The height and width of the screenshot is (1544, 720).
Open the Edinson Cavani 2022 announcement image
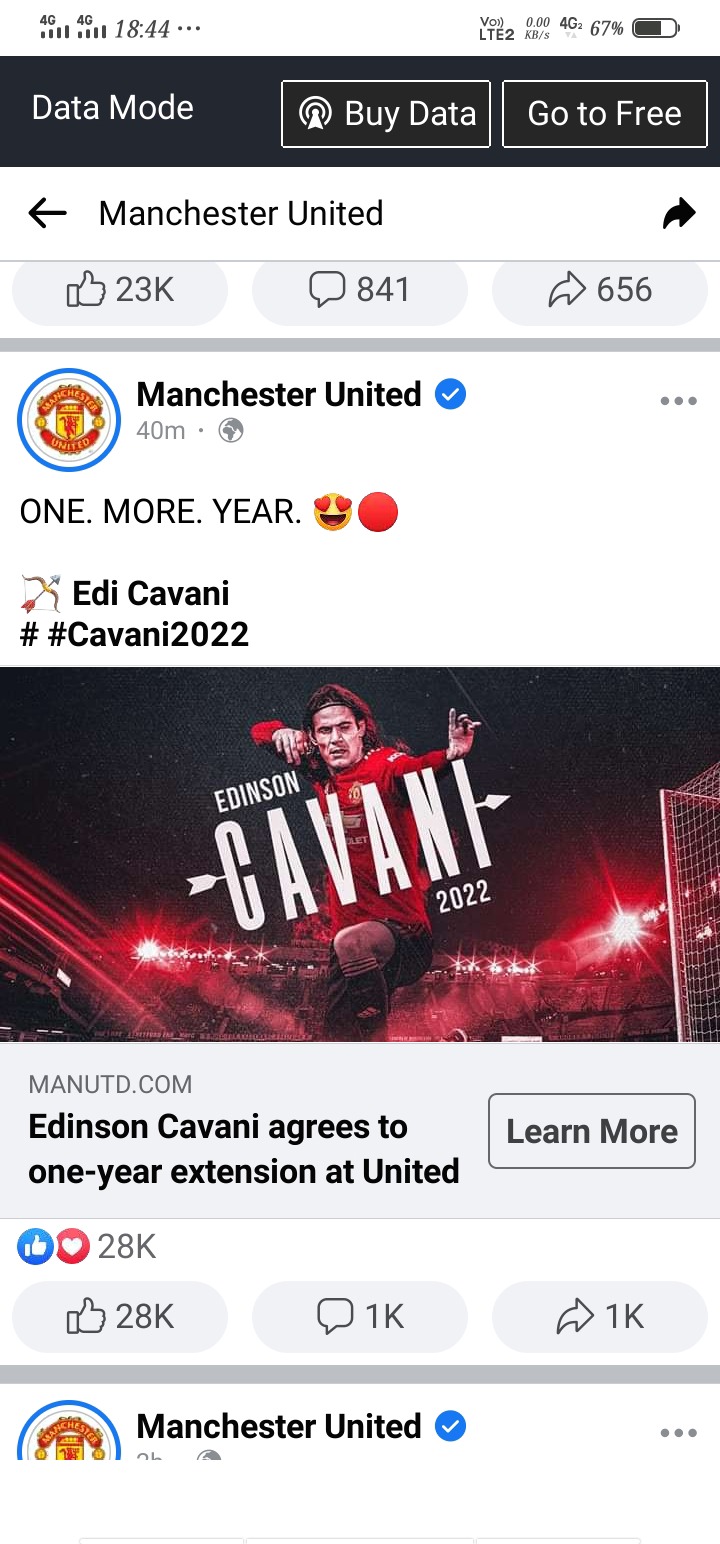click(x=360, y=855)
